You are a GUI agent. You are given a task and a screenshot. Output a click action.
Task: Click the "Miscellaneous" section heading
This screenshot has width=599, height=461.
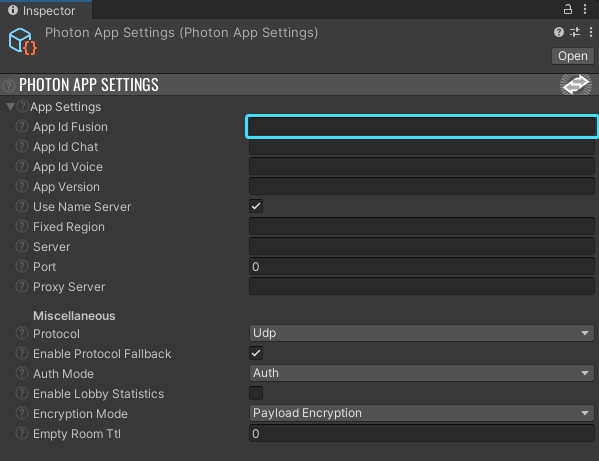[74, 316]
